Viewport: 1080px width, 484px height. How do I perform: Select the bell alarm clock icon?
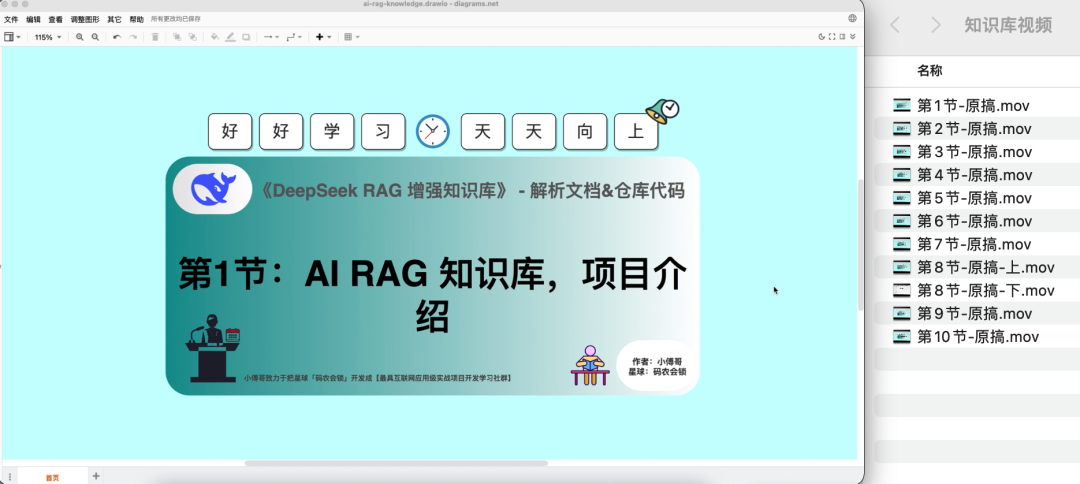coord(663,112)
